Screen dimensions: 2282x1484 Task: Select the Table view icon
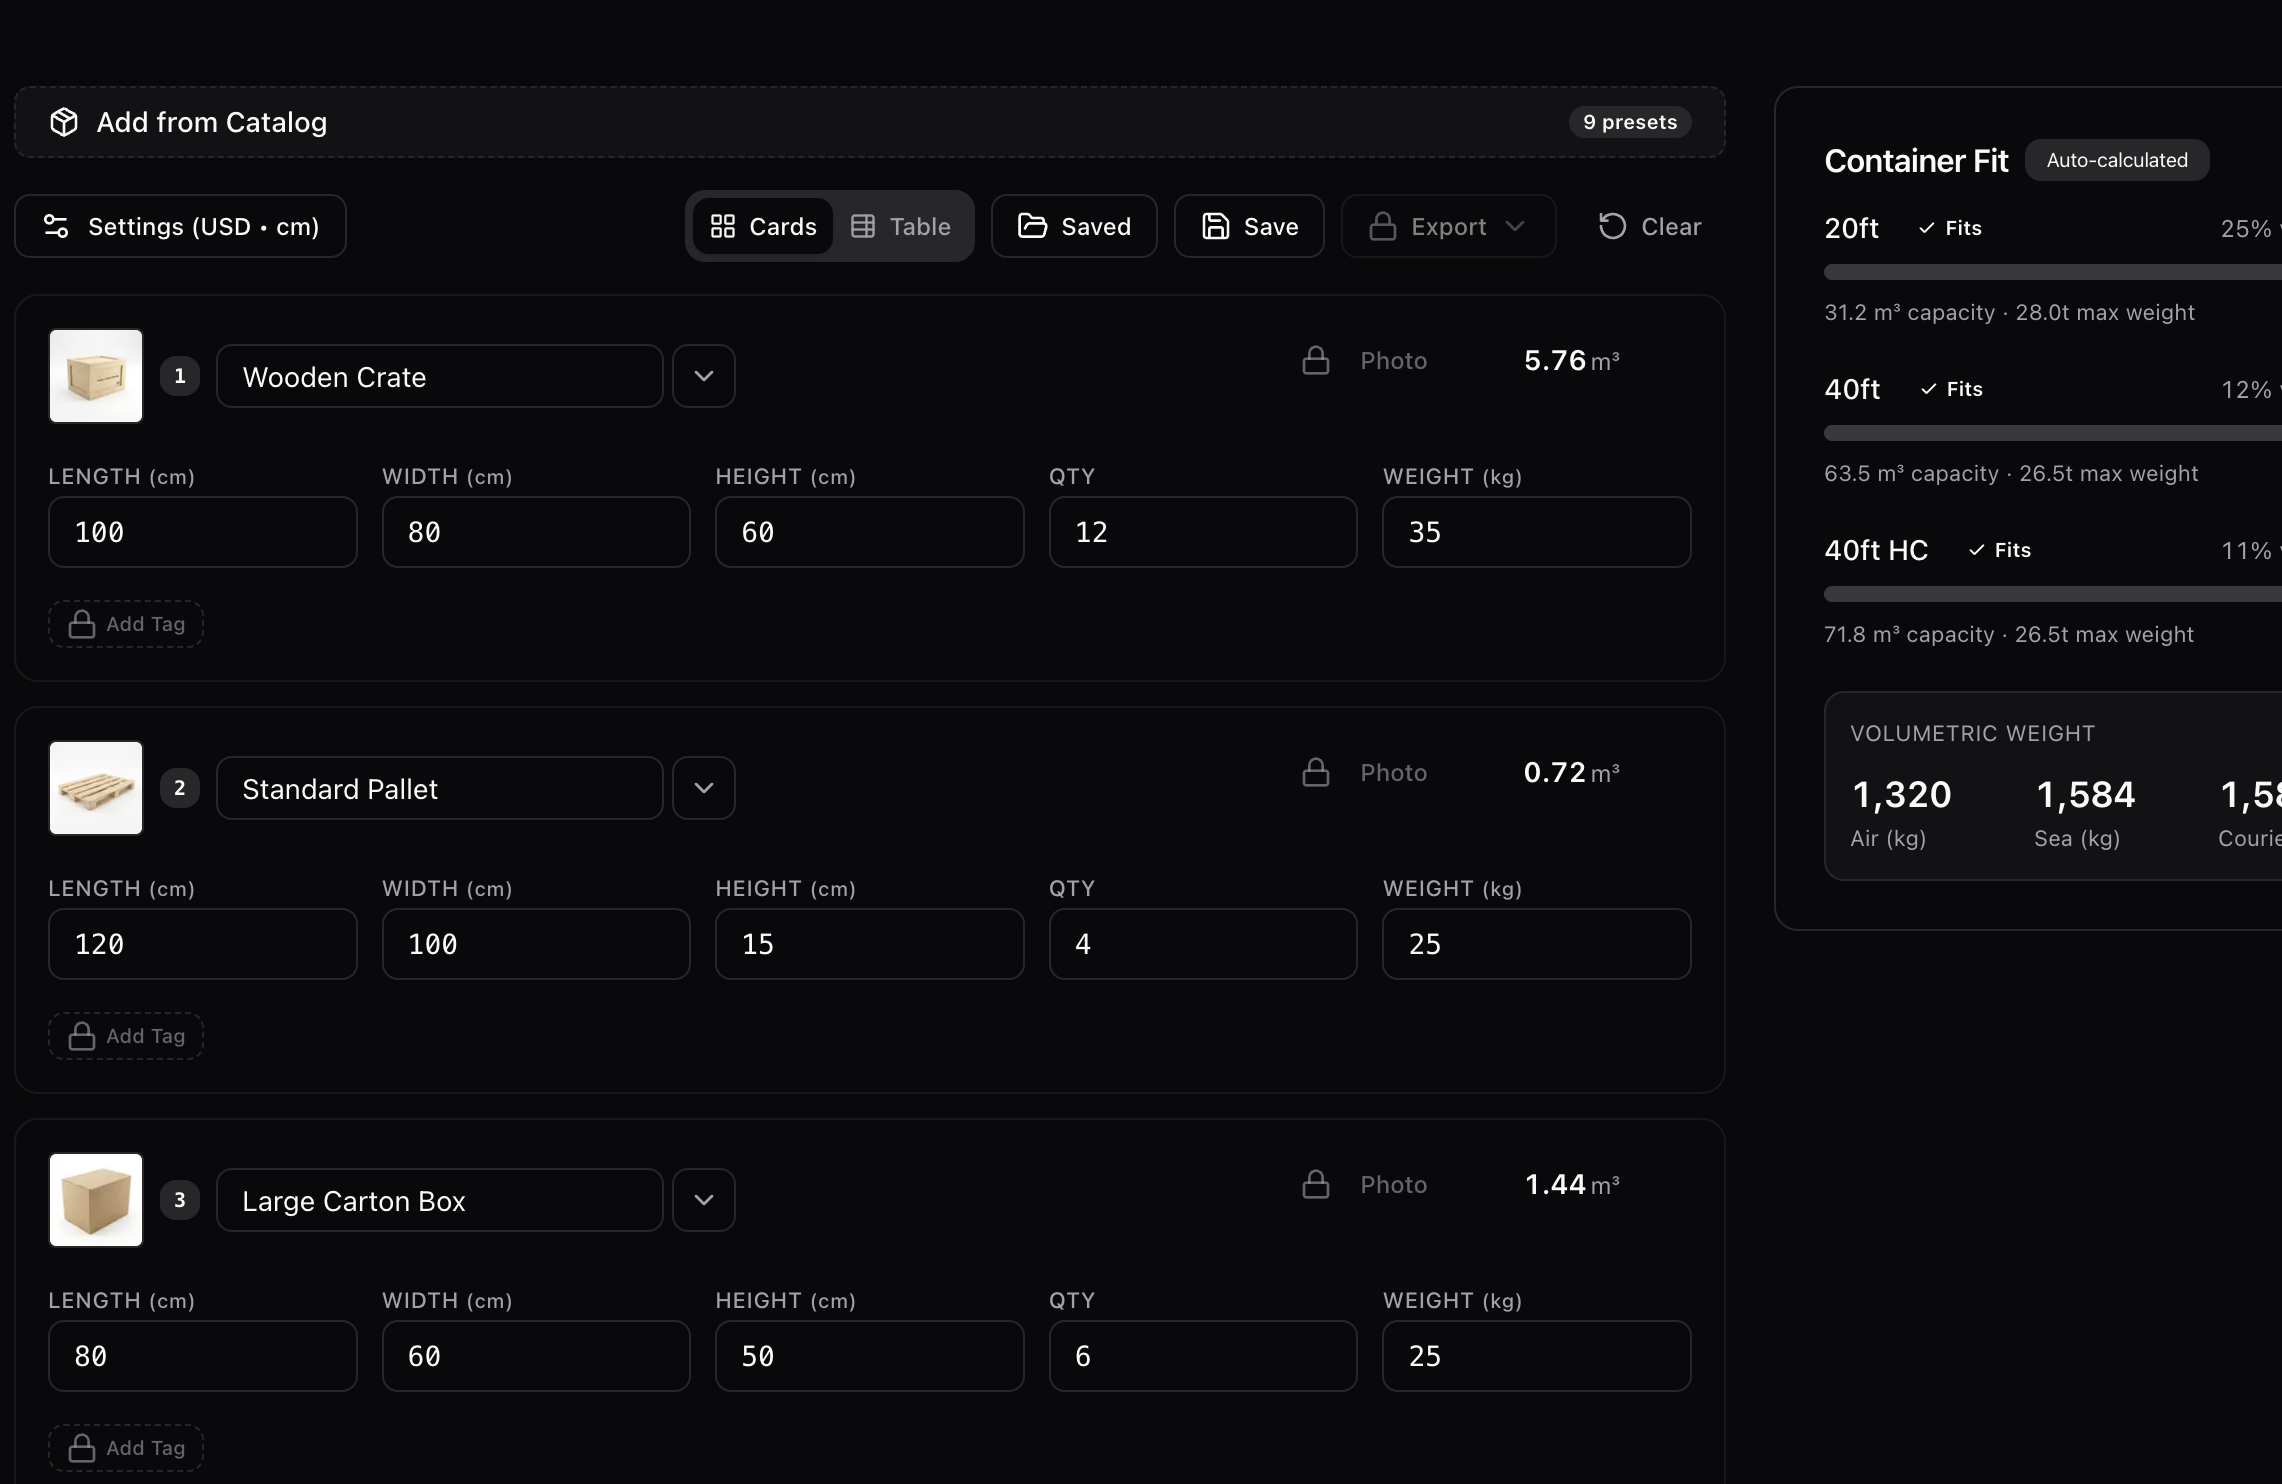tap(864, 226)
